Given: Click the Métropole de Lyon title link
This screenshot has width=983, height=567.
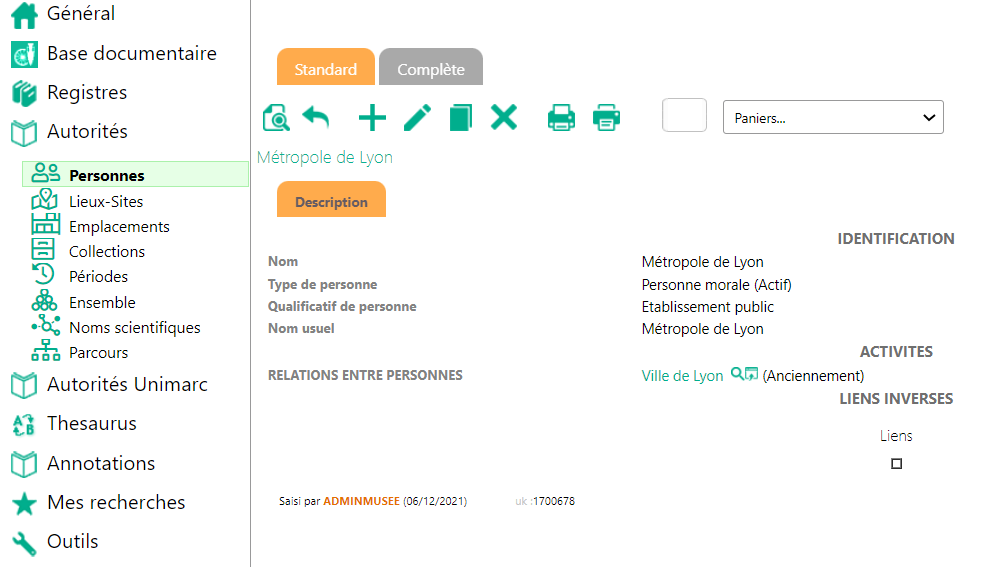Looking at the screenshot, I should (x=325, y=157).
